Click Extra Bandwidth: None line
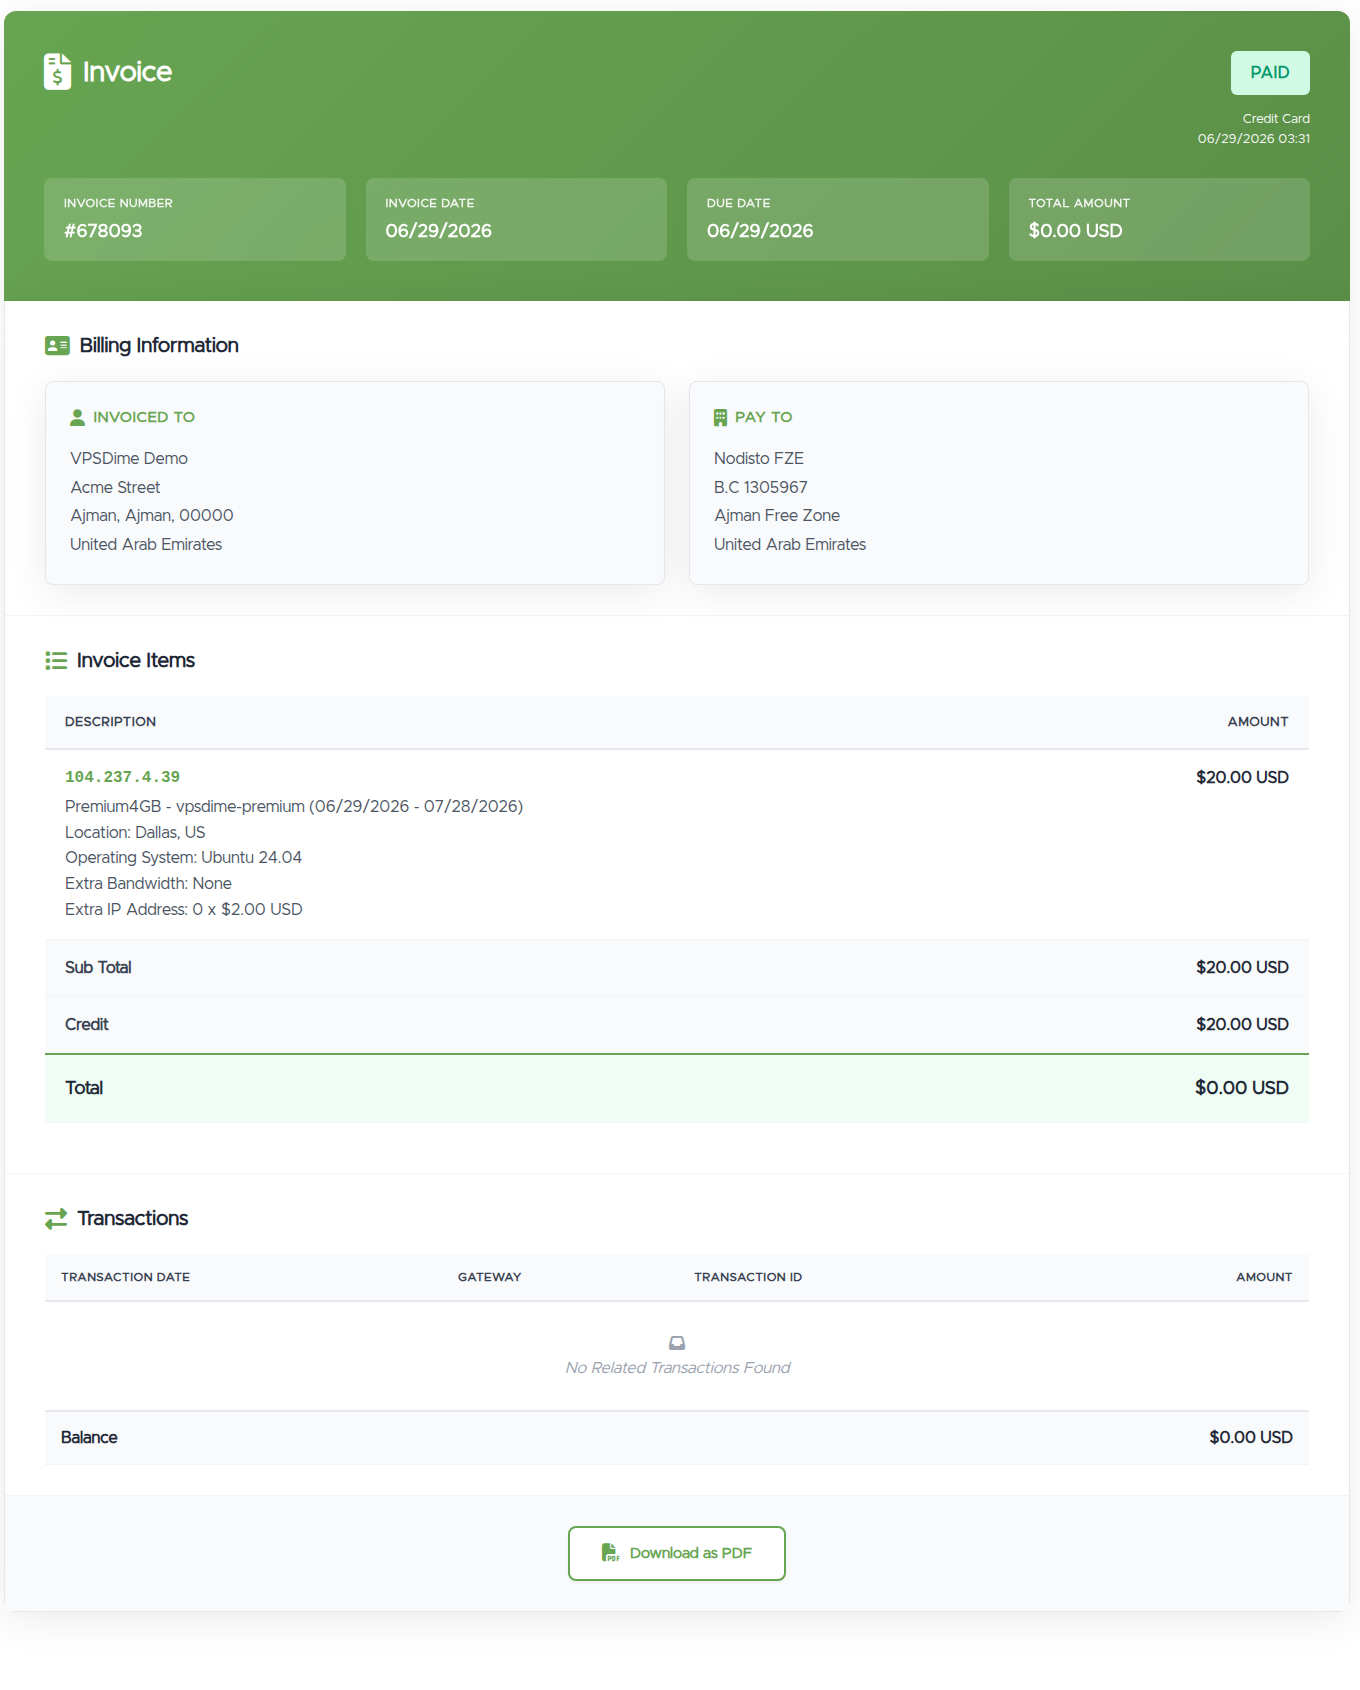Viewport: 1360px width, 1690px height. coord(148,883)
